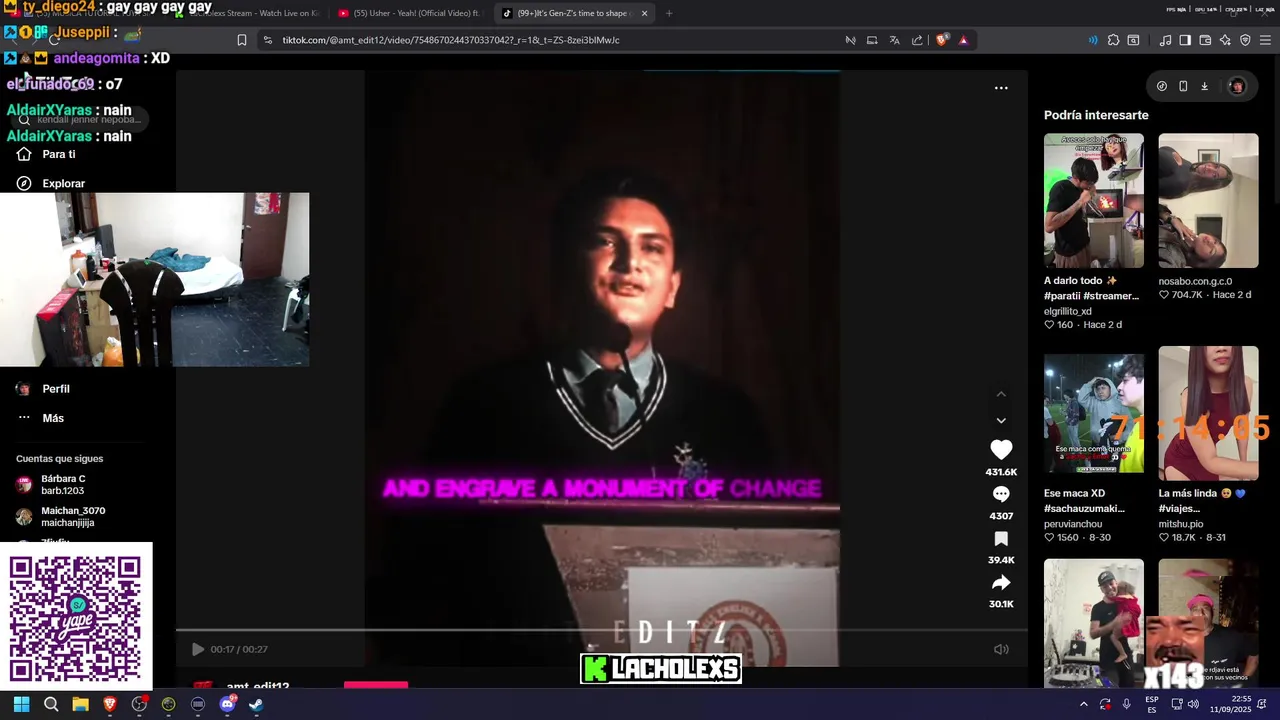
Task: Click the TikTok coin icon in top-right pill
Action: point(1161,86)
